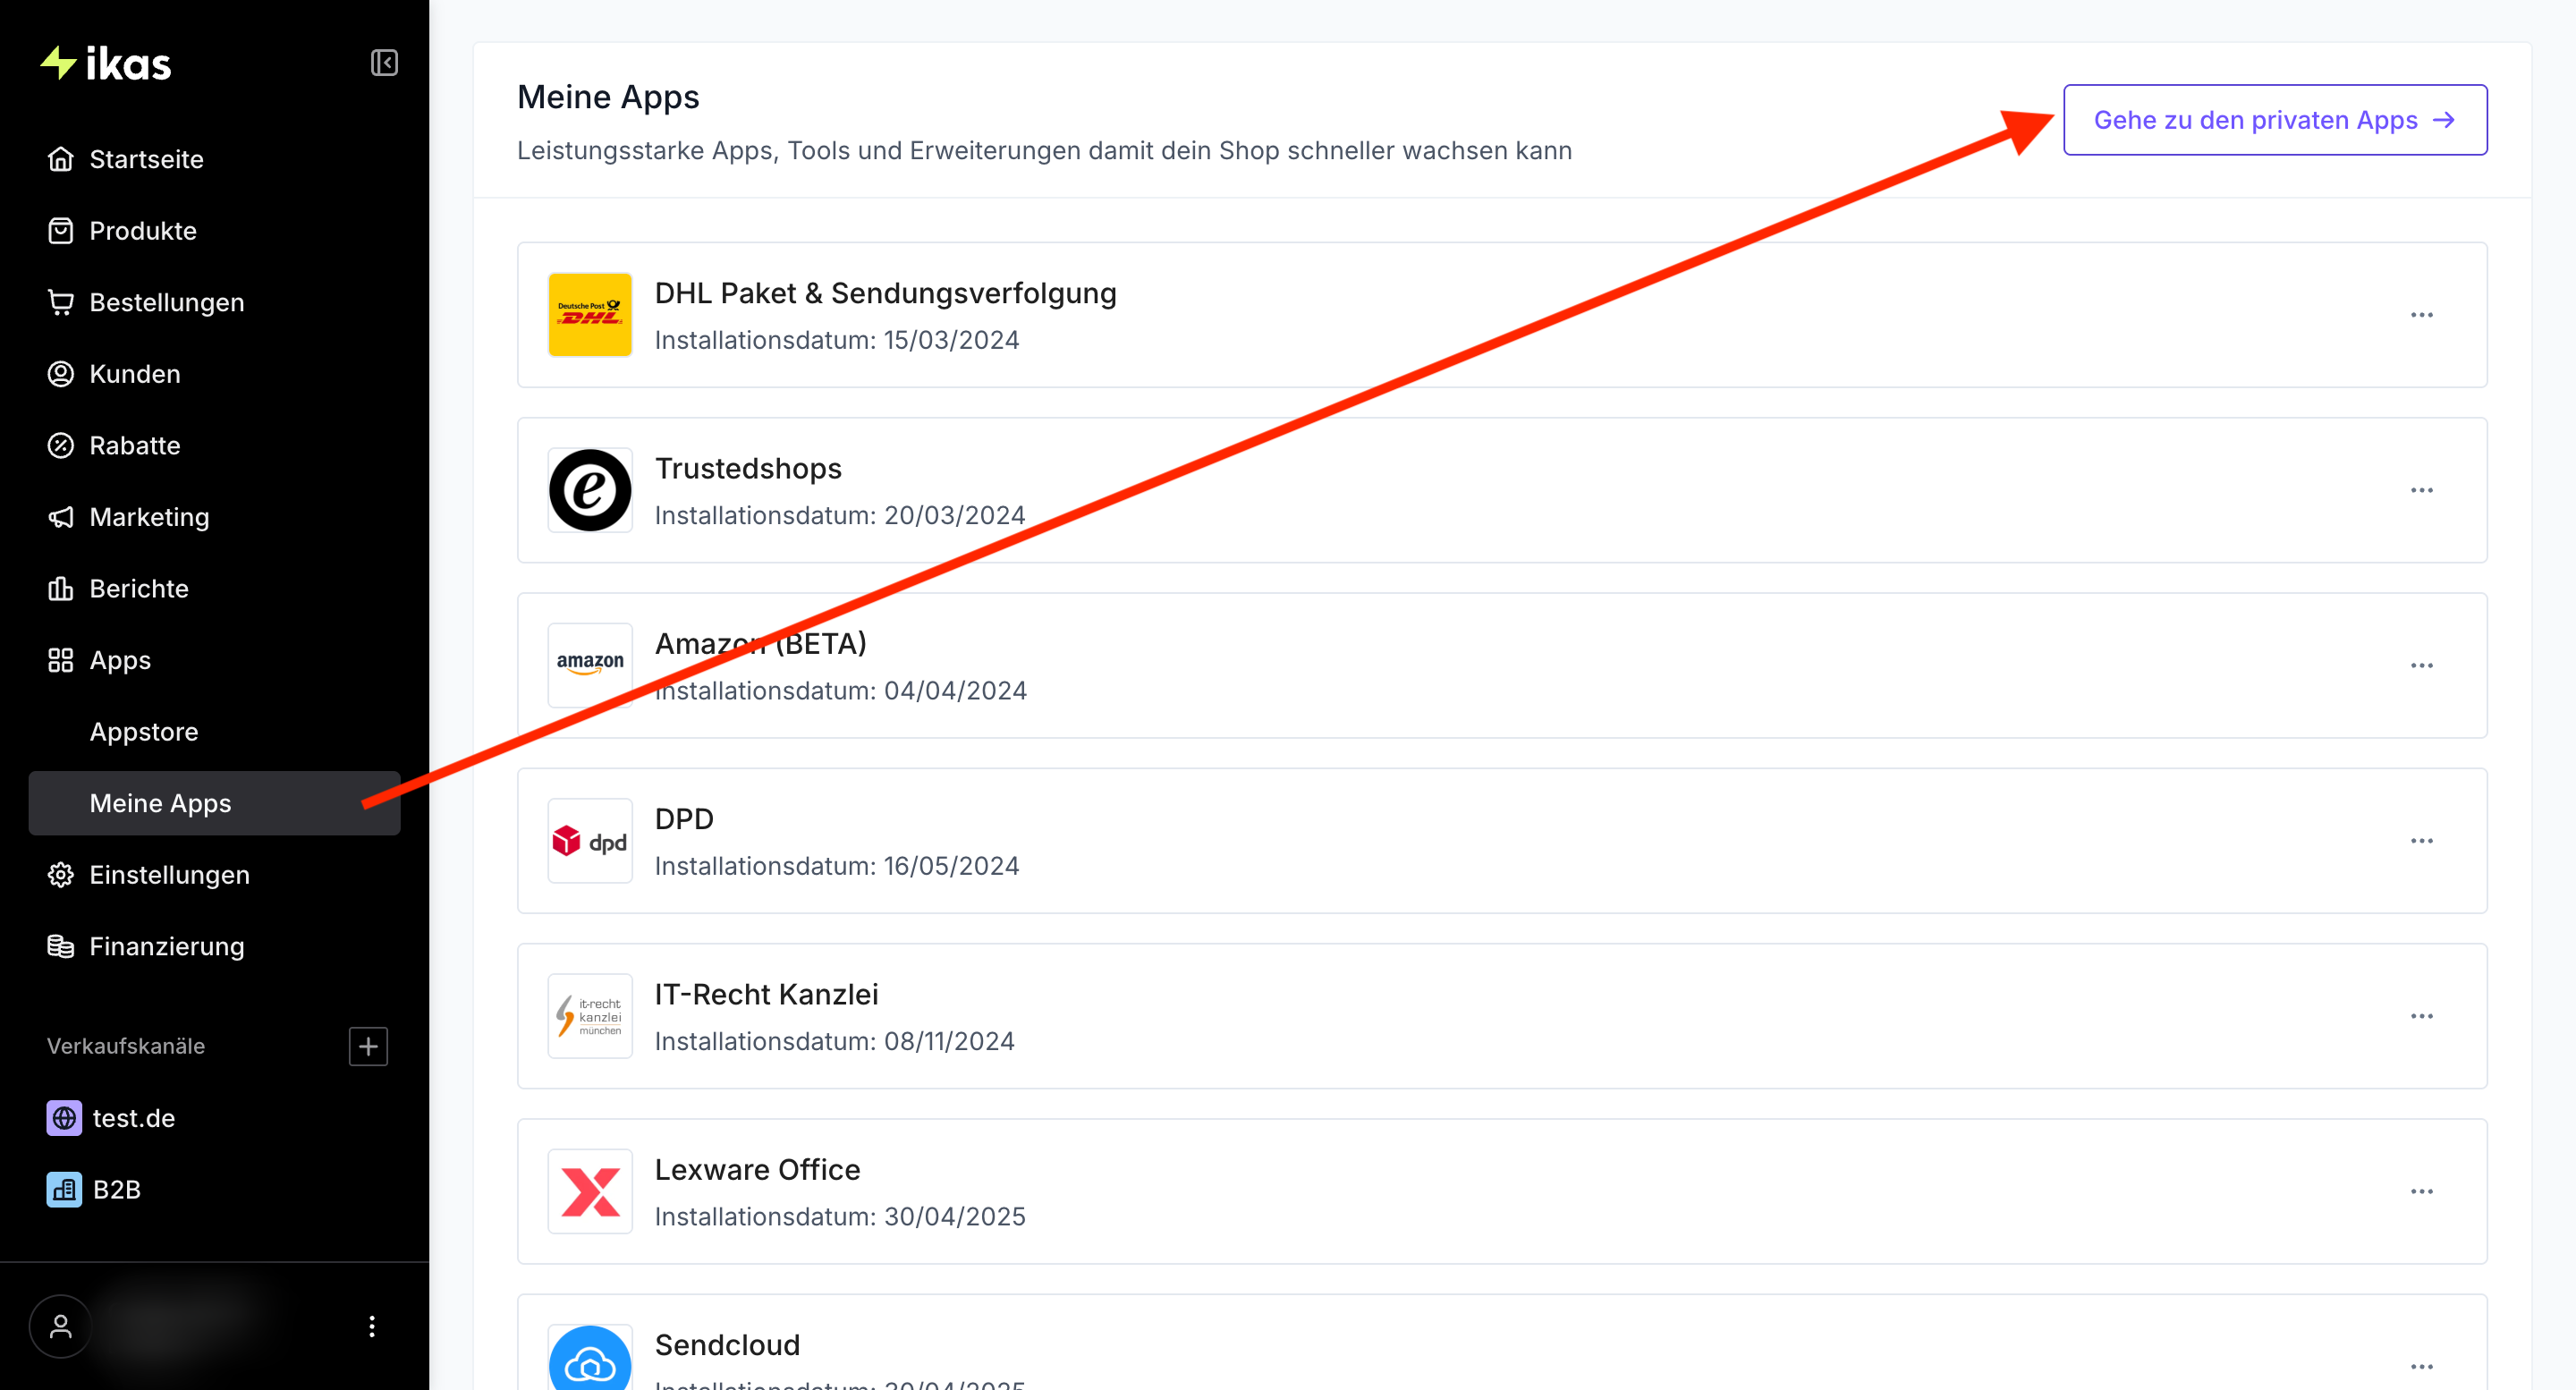
Task: Collapse the sidebar panel icon
Action: point(384,63)
